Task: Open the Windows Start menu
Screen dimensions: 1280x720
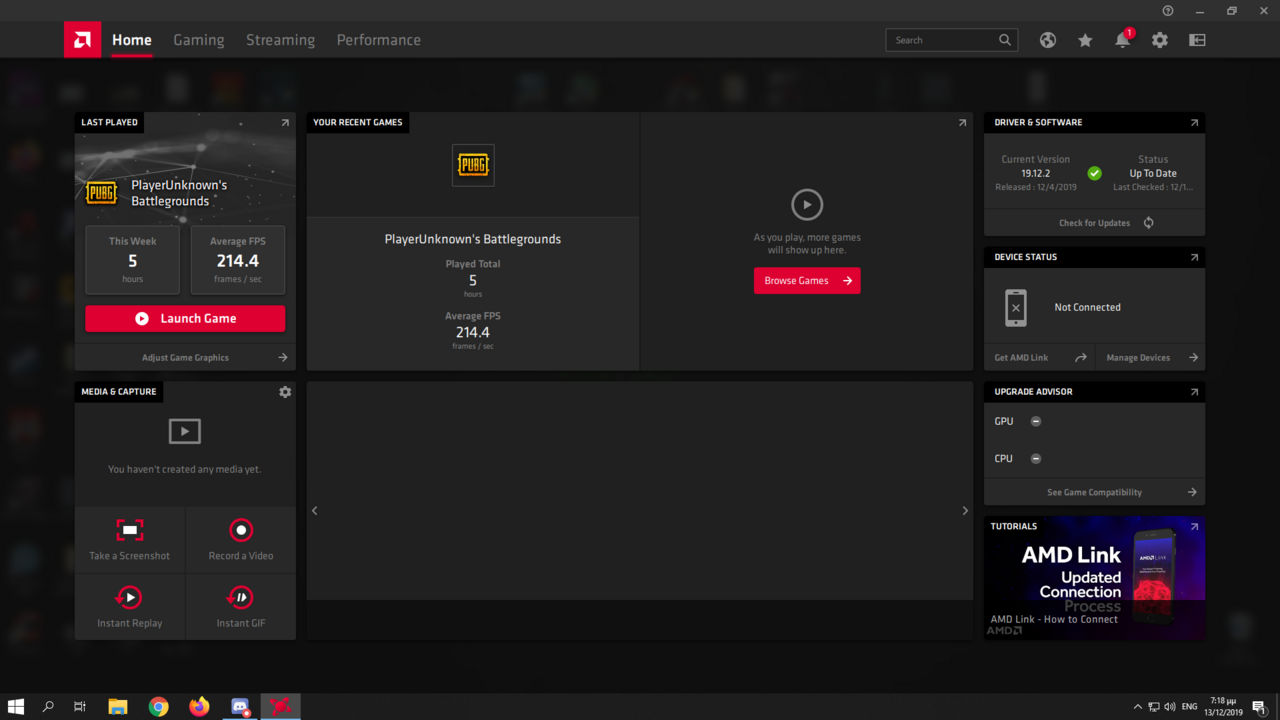Action: tap(16, 706)
